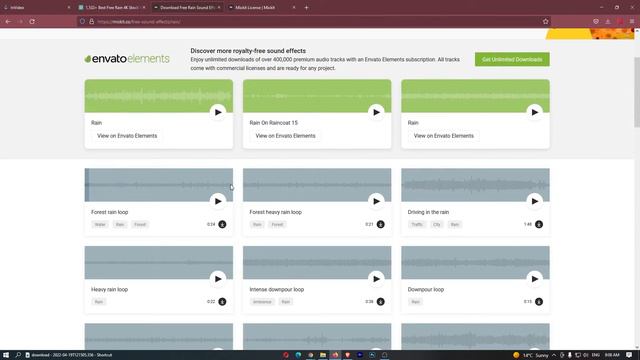The width and height of the screenshot is (640, 360).
Task: View the first Rain track on Envato Elements
Action: point(127,136)
